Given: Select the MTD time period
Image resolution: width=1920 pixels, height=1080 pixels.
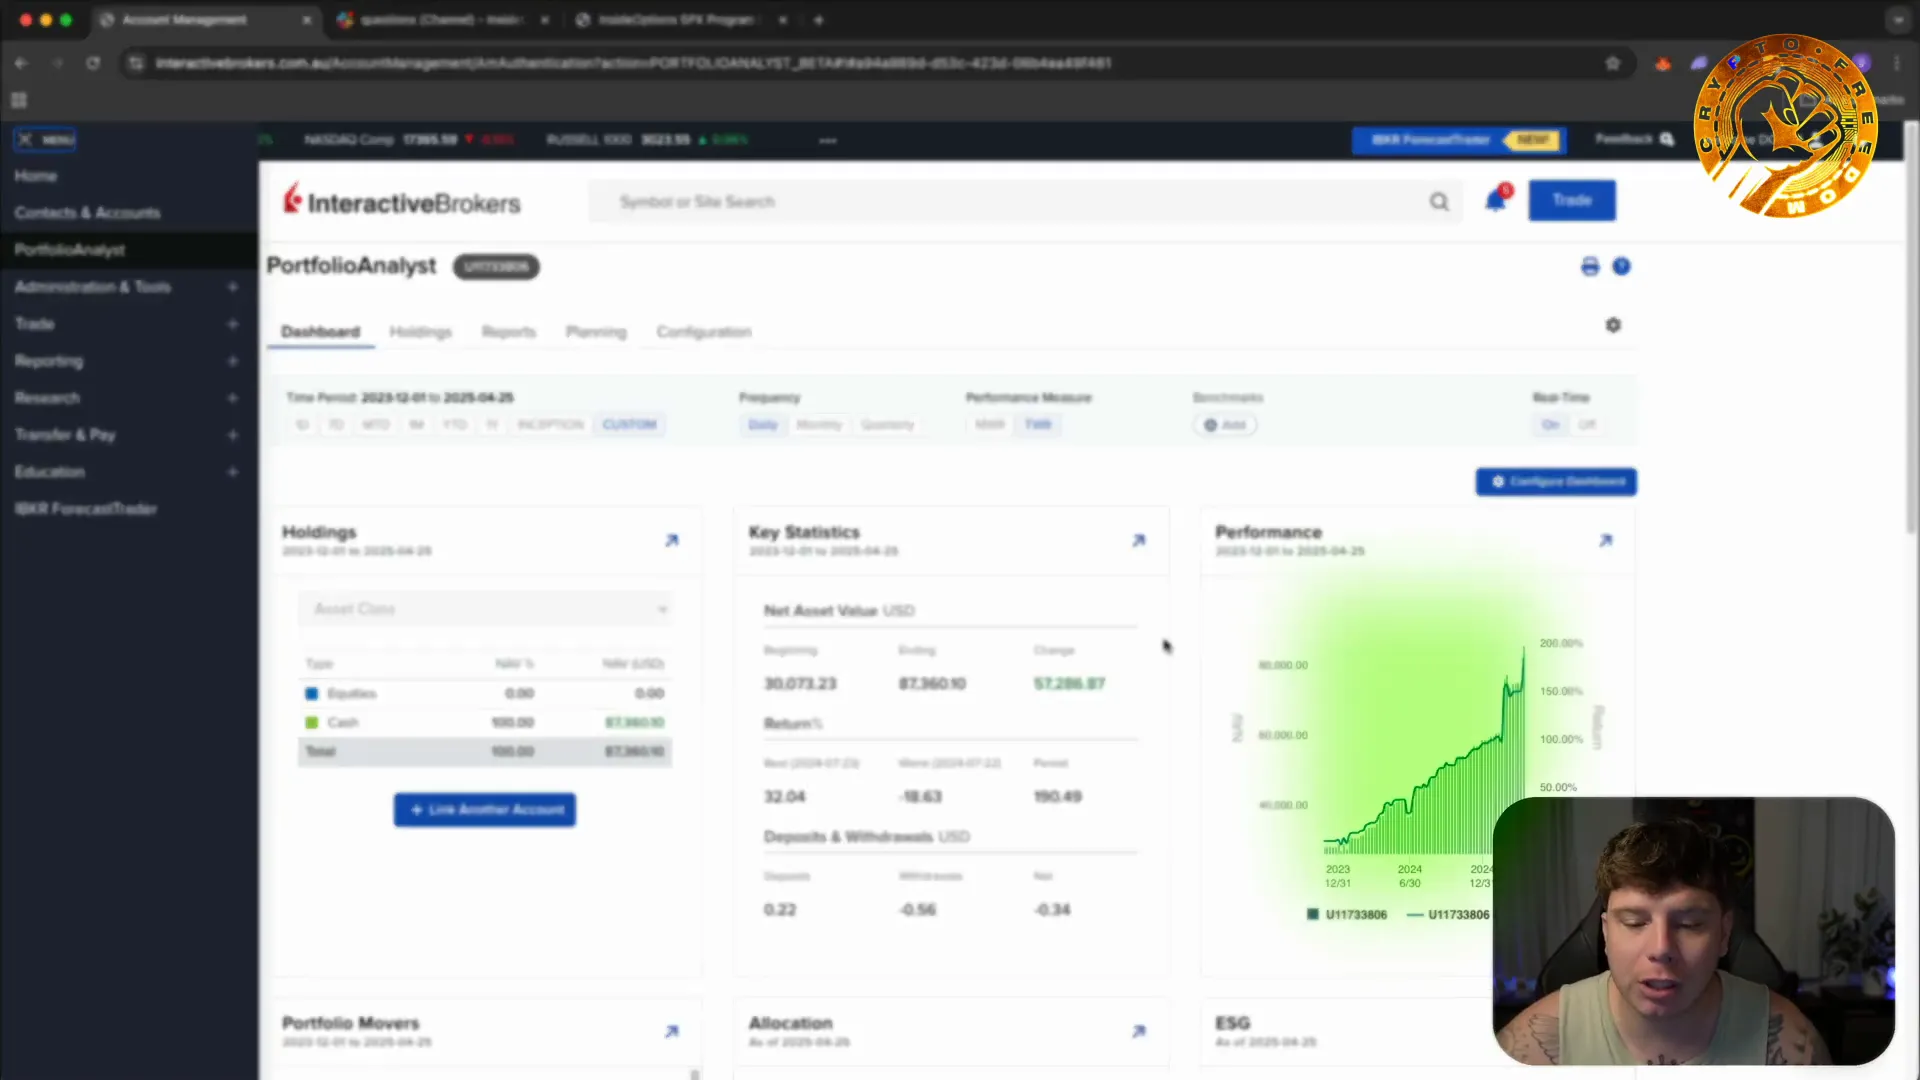Looking at the screenshot, I should pos(376,424).
